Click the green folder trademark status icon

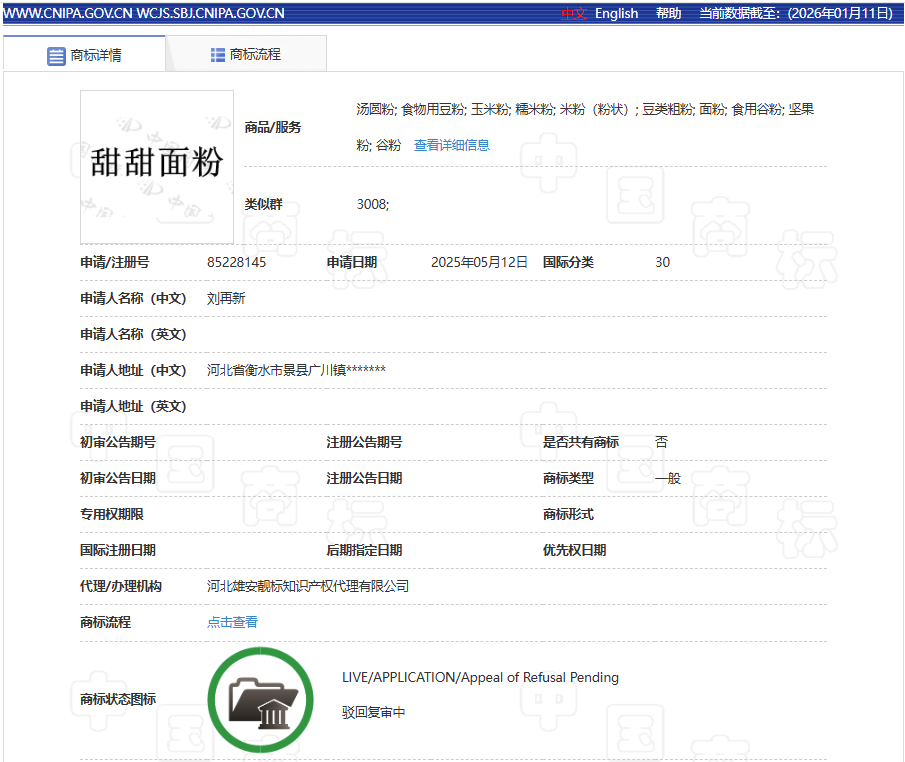[253, 699]
